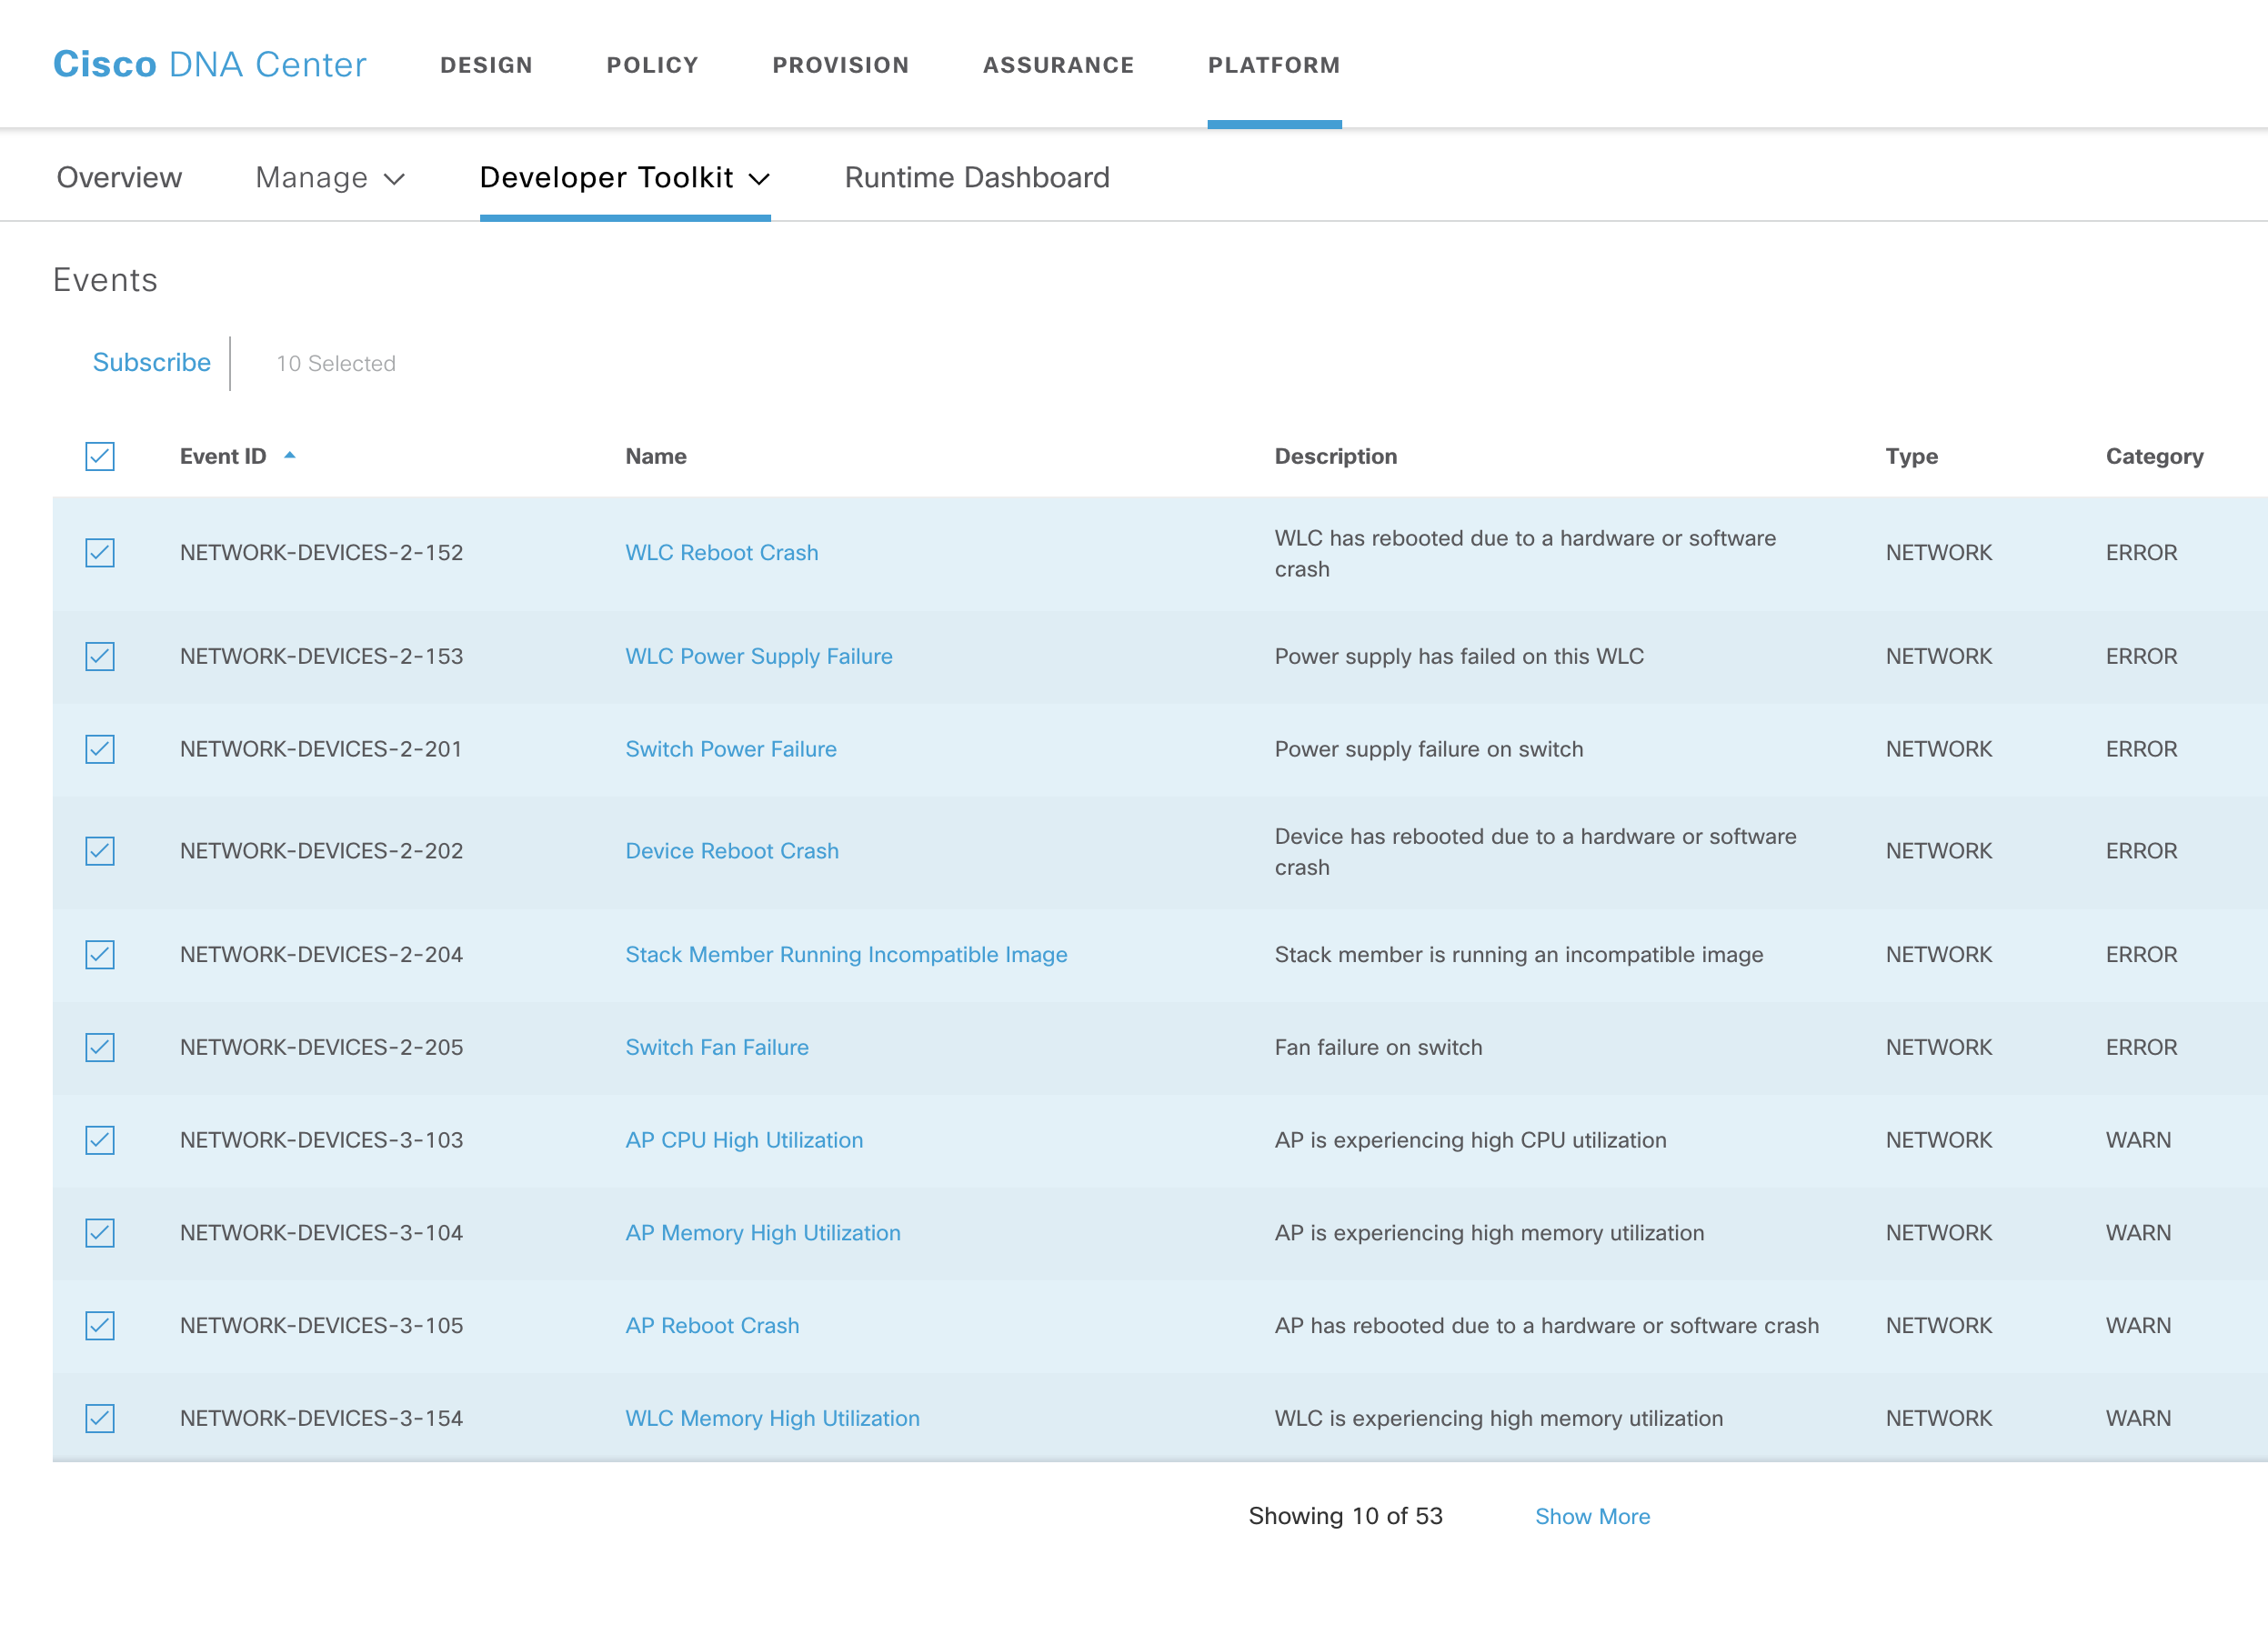Untick the WLC Memory High Utilization checkbox

click(100, 1418)
